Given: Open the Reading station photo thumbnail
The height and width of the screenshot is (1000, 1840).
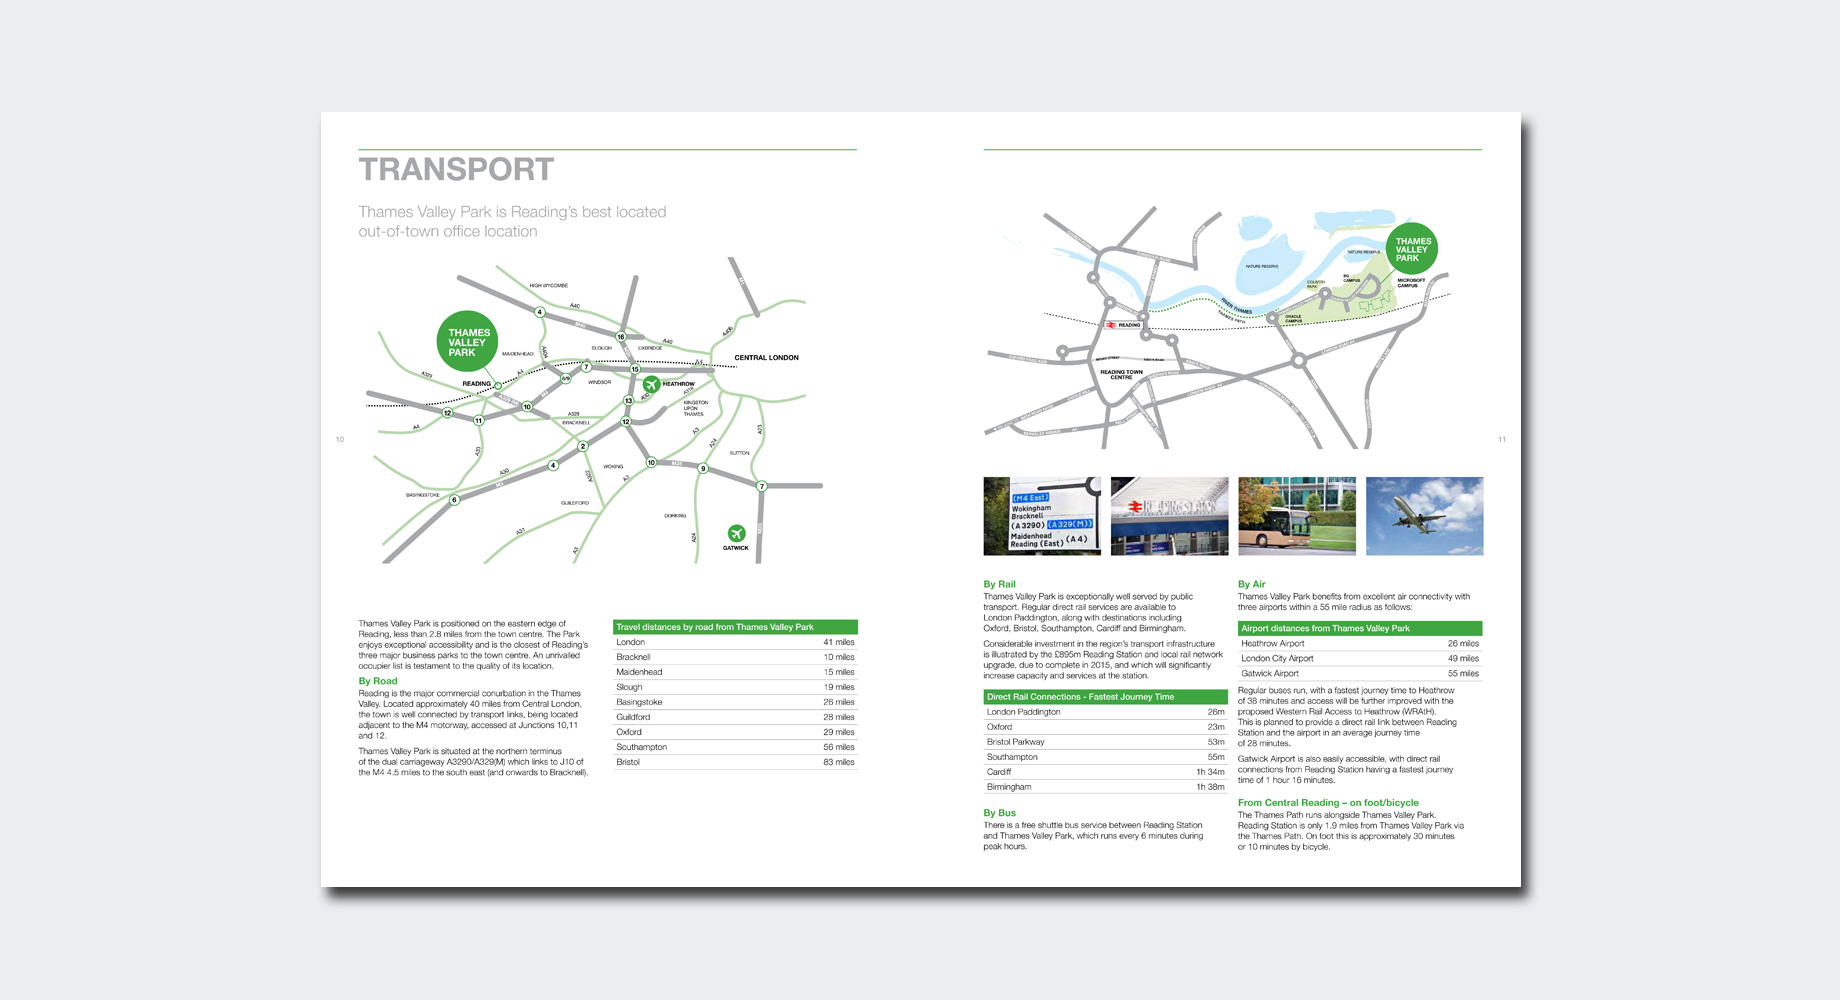Looking at the screenshot, I should (1169, 516).
